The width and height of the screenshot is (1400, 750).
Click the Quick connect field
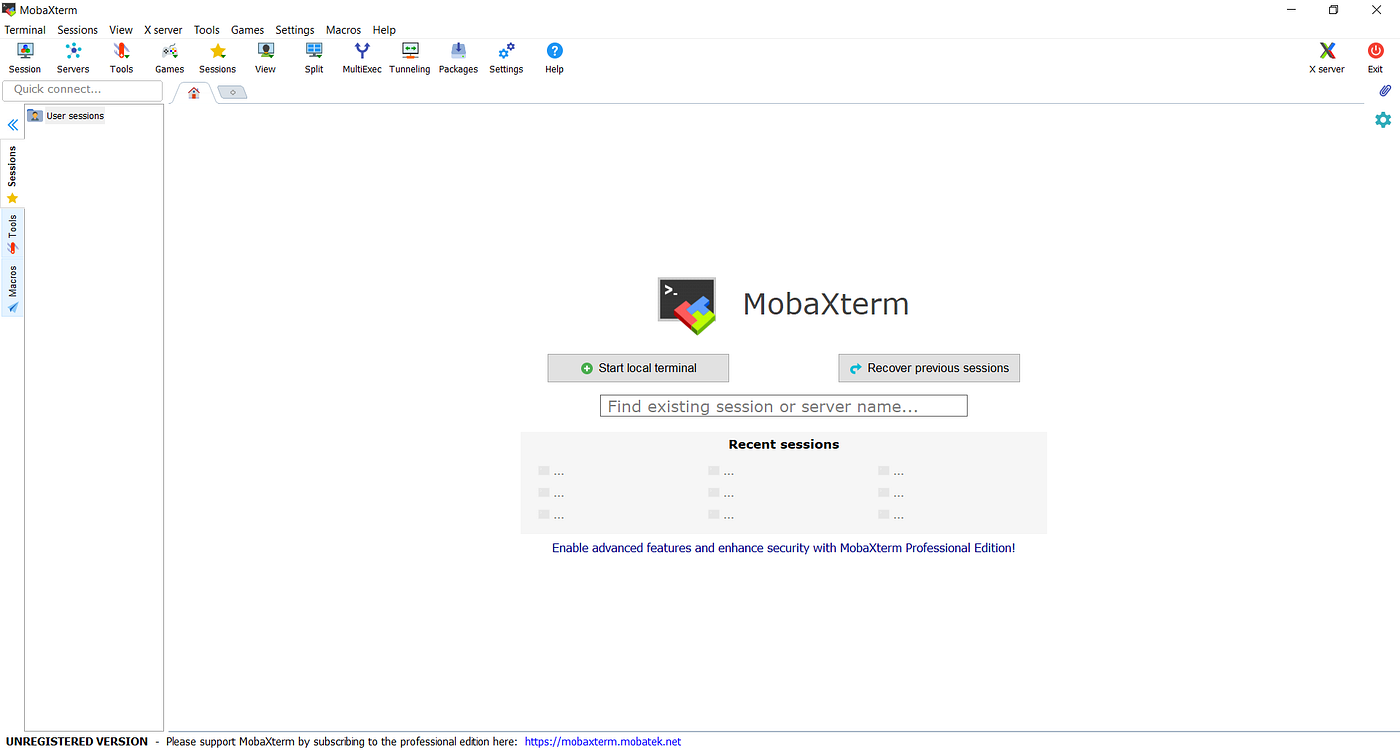tap(82, 90)
